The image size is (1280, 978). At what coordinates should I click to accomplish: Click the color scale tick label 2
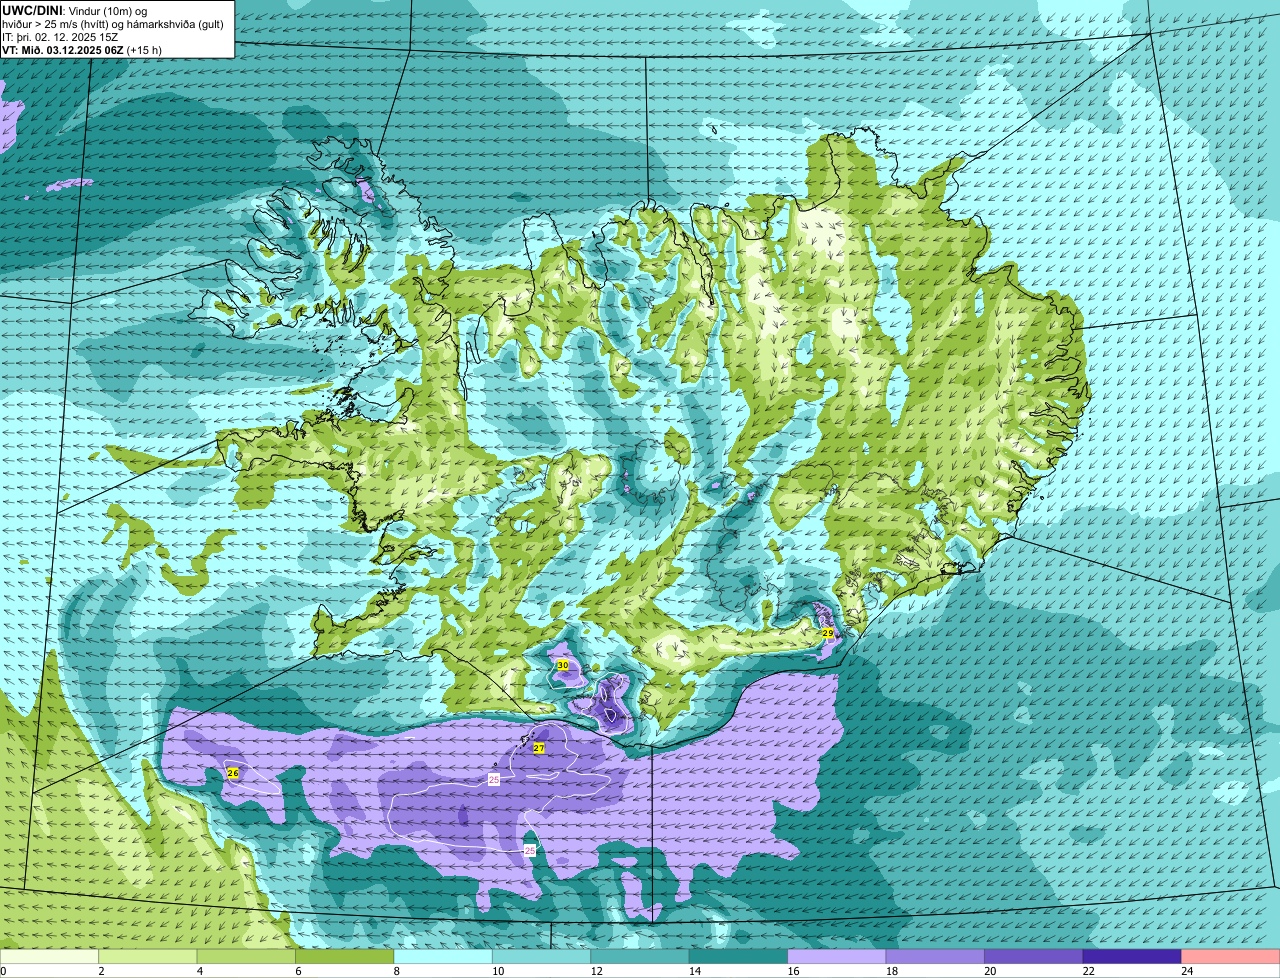[101, 971]
